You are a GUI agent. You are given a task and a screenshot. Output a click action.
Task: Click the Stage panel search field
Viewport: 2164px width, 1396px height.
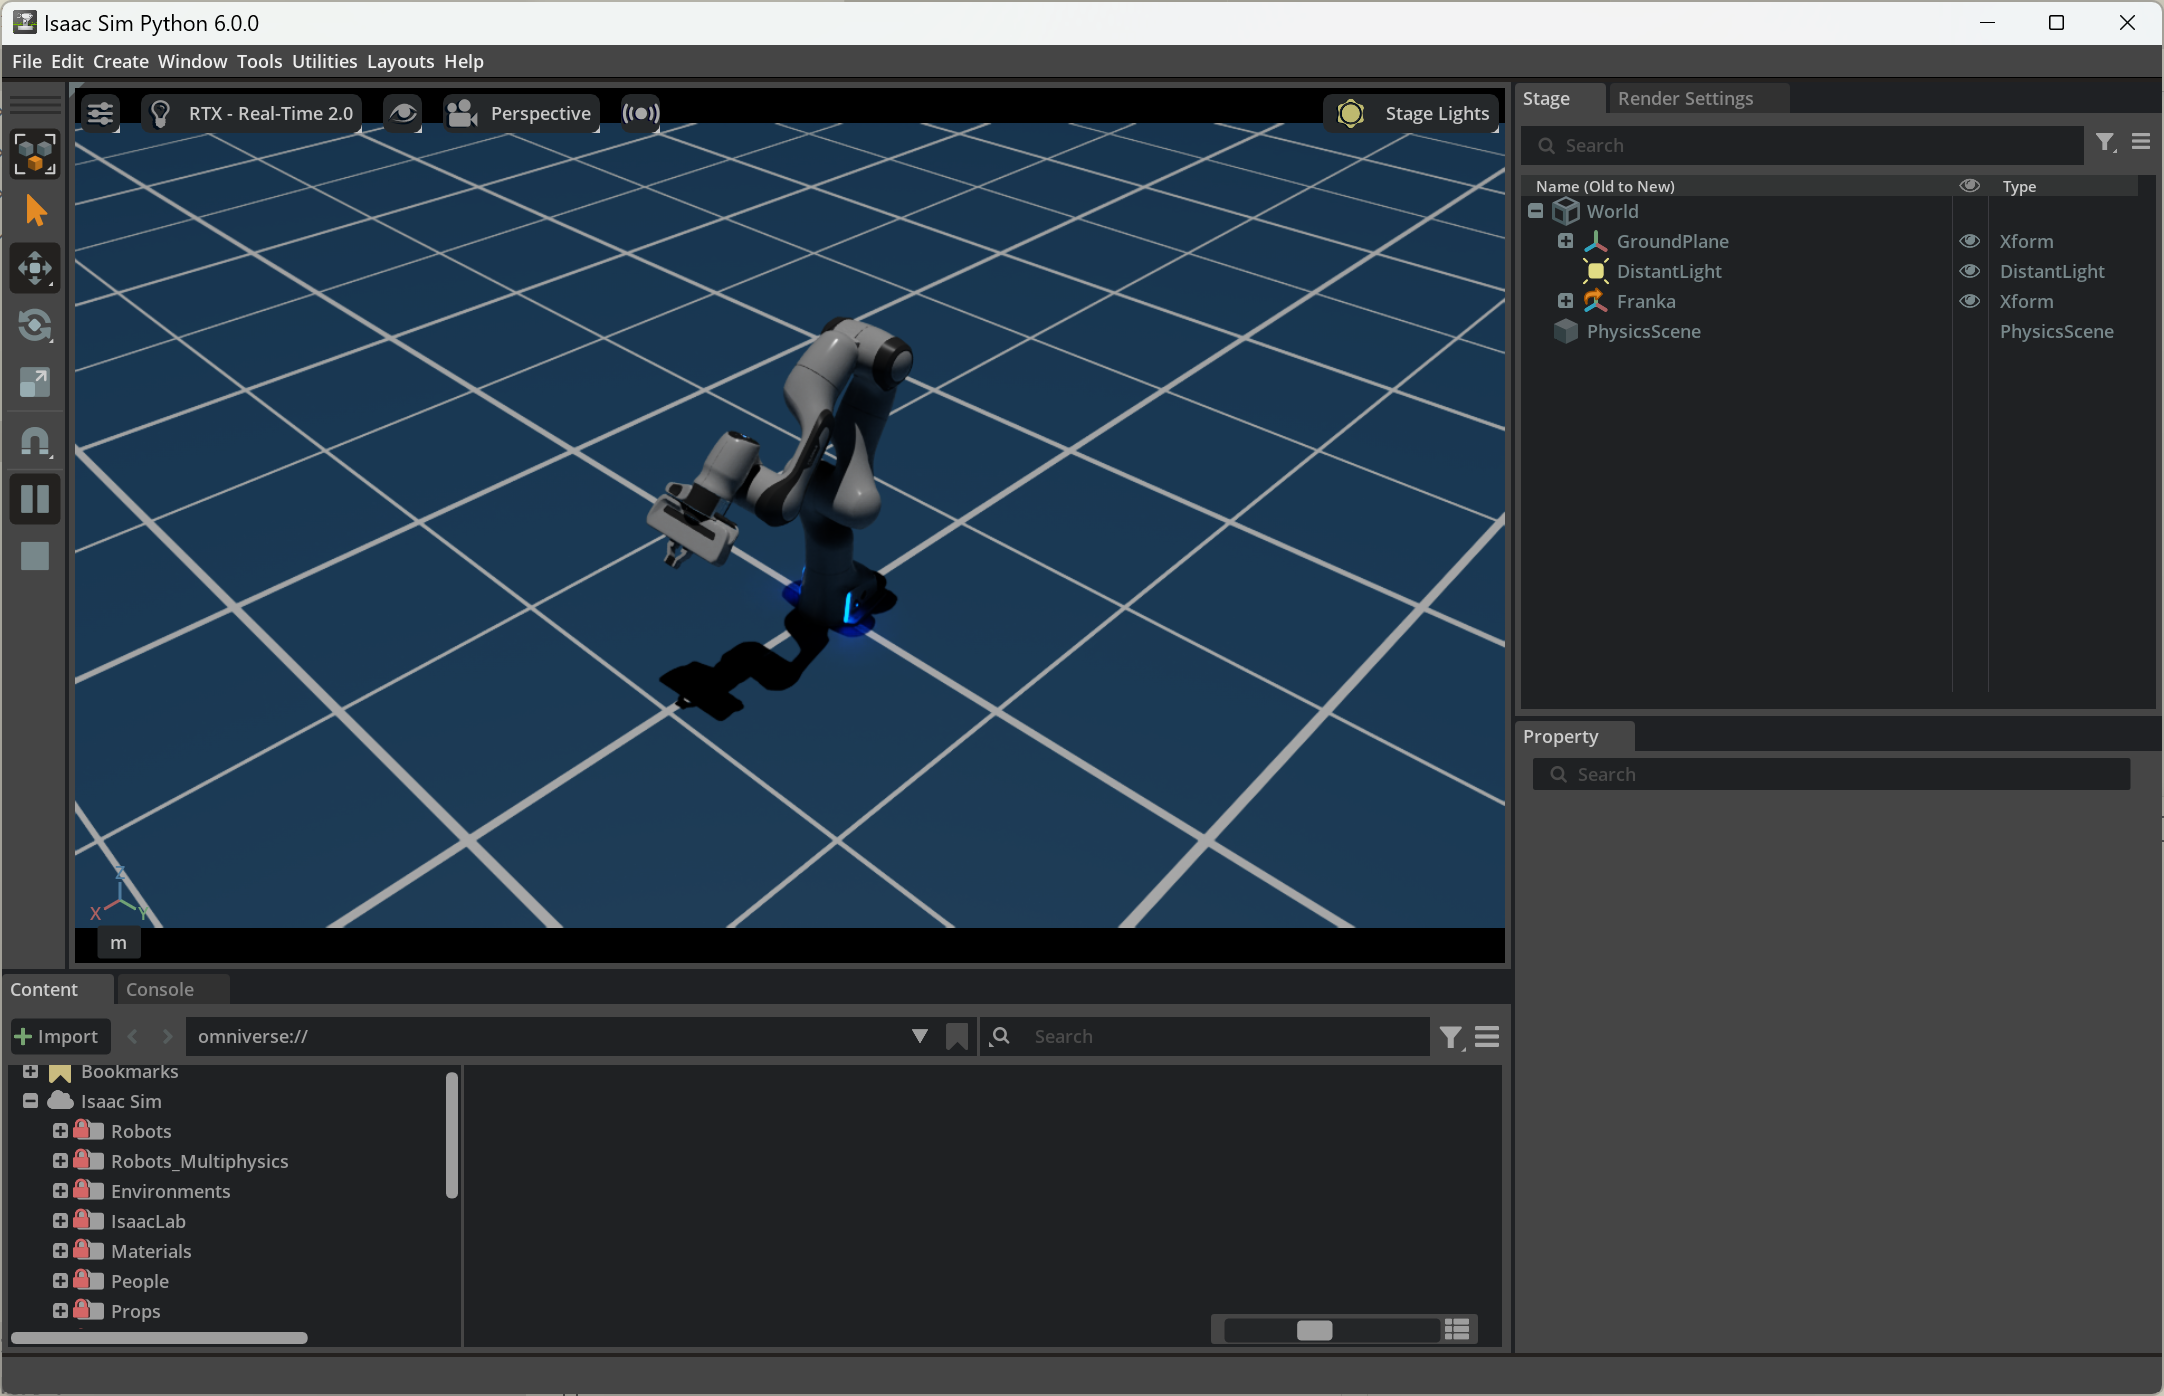coord(1804,145)
